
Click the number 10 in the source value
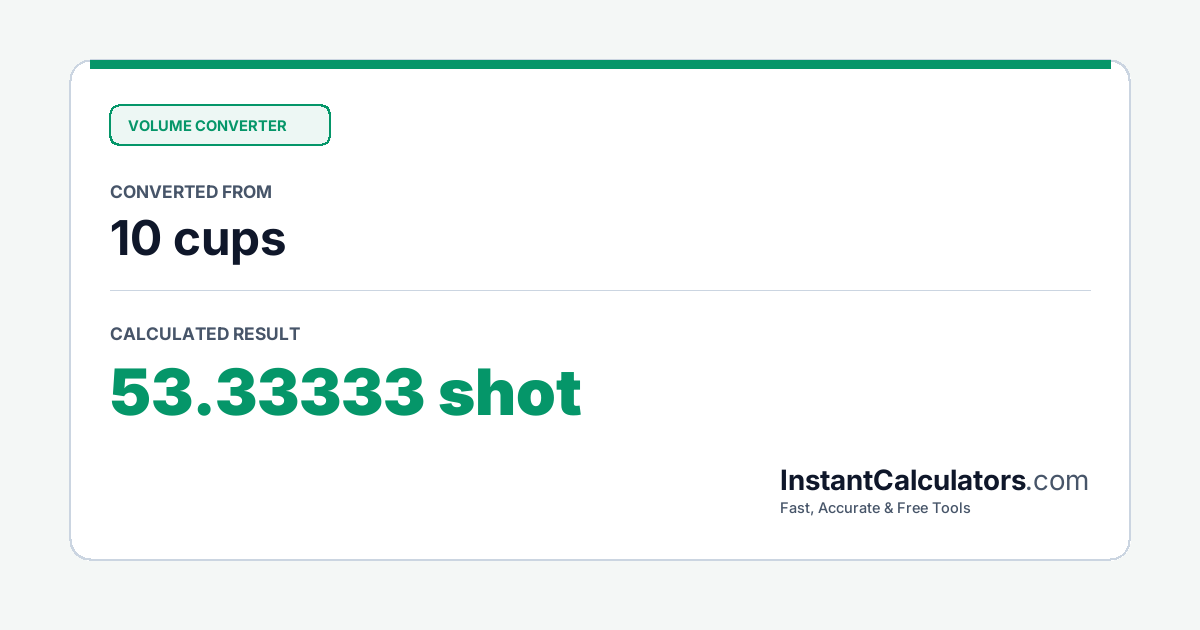tap(135, 239)
